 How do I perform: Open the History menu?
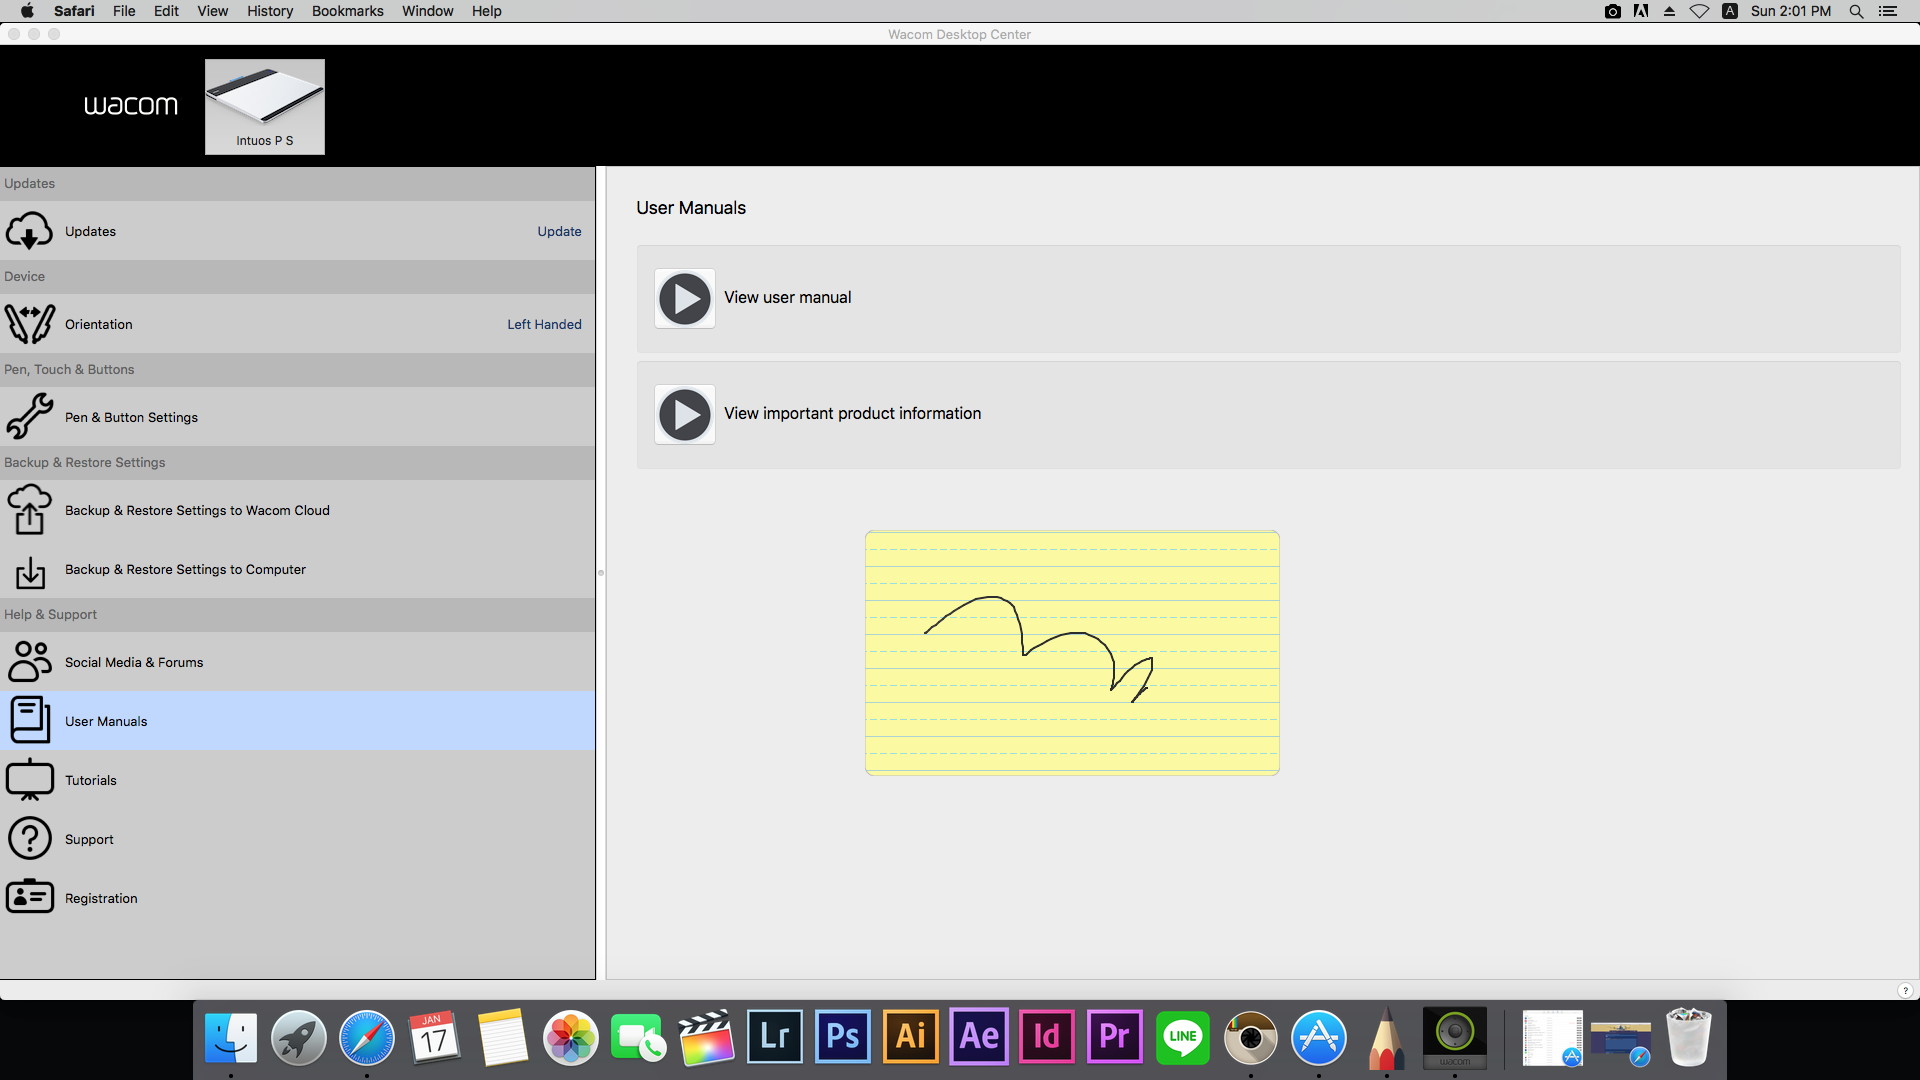click(x=270, y=11)
